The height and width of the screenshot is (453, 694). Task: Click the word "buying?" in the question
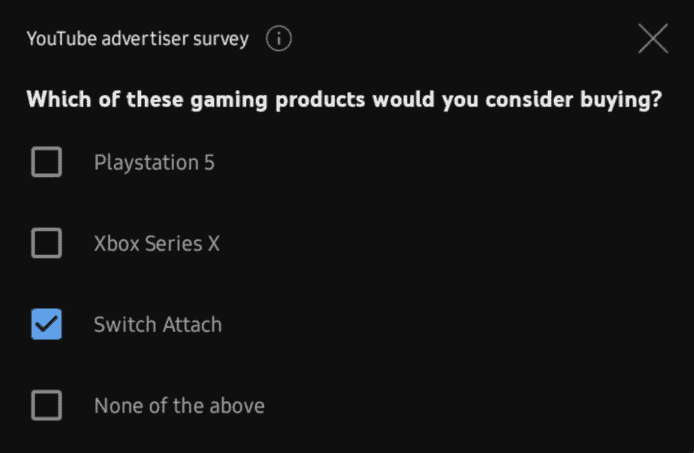622,101
